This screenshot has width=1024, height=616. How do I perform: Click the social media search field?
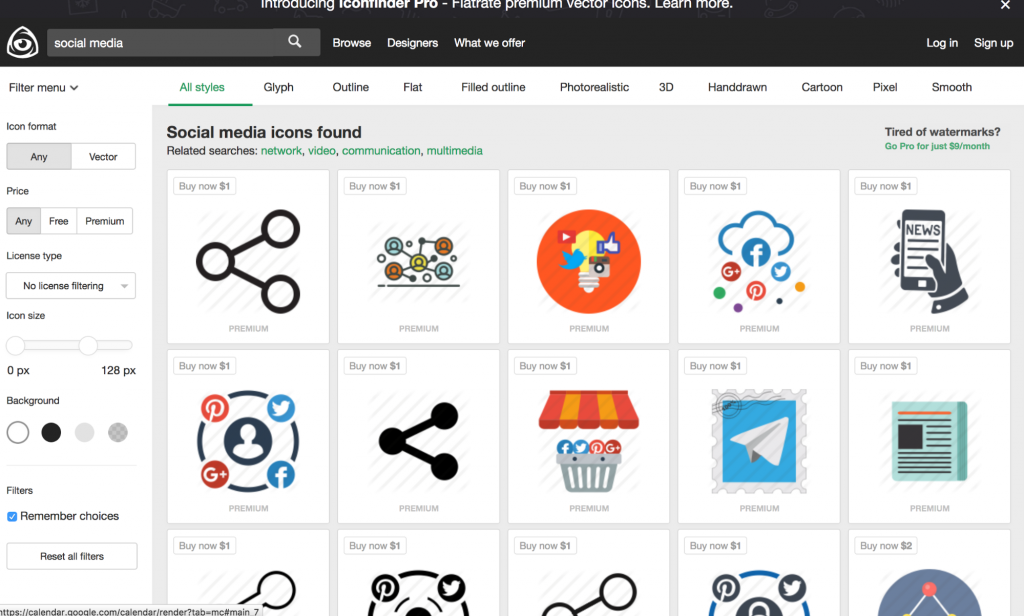163,42
